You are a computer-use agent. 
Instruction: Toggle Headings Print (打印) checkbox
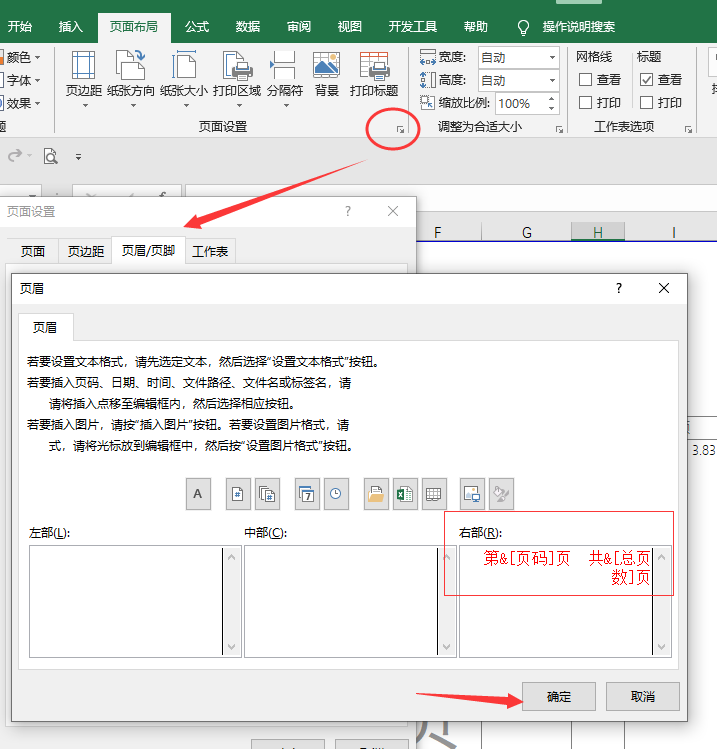(x=646, y=102)
